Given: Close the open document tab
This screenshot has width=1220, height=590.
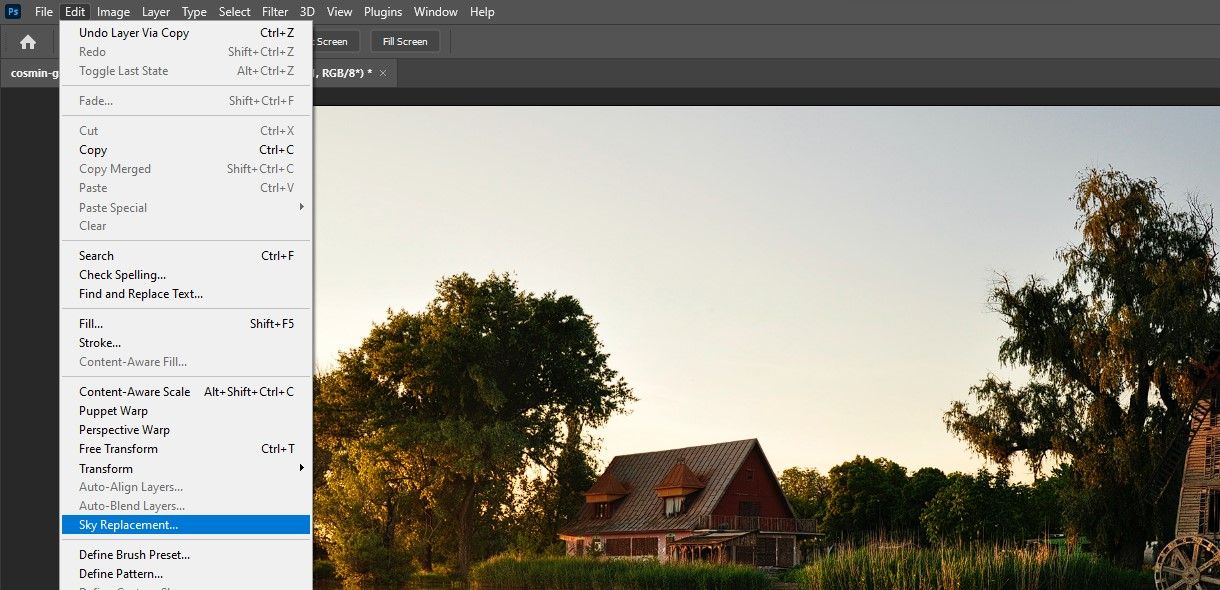Looking at the screenshot, I should 383,73.
